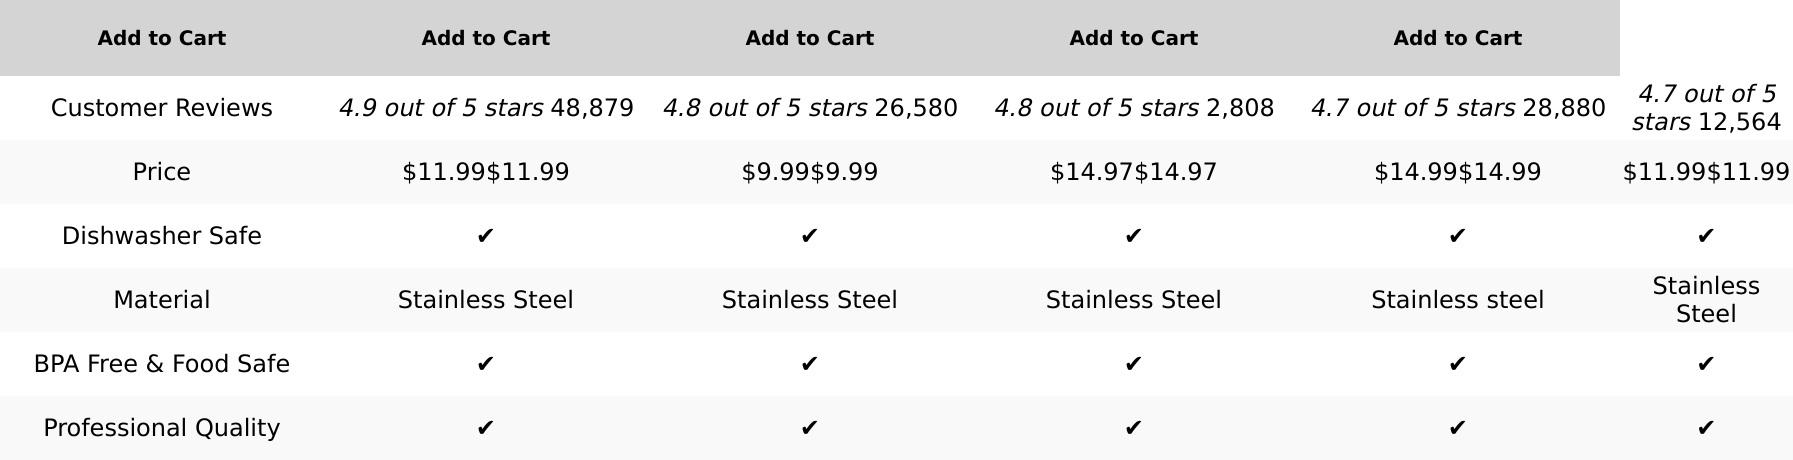This screenshot has width=1793, height=460.
Task: Select the $14.97 price text
Action: click(1133, 172)
